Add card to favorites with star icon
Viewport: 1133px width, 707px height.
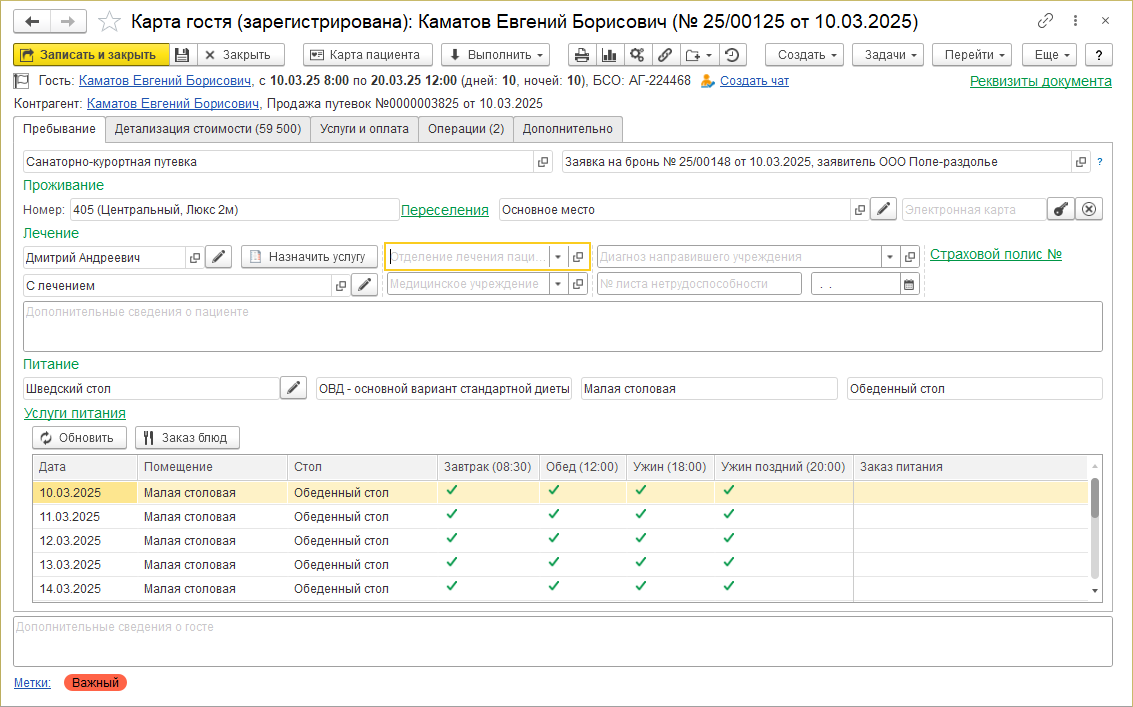pos(111,21)
